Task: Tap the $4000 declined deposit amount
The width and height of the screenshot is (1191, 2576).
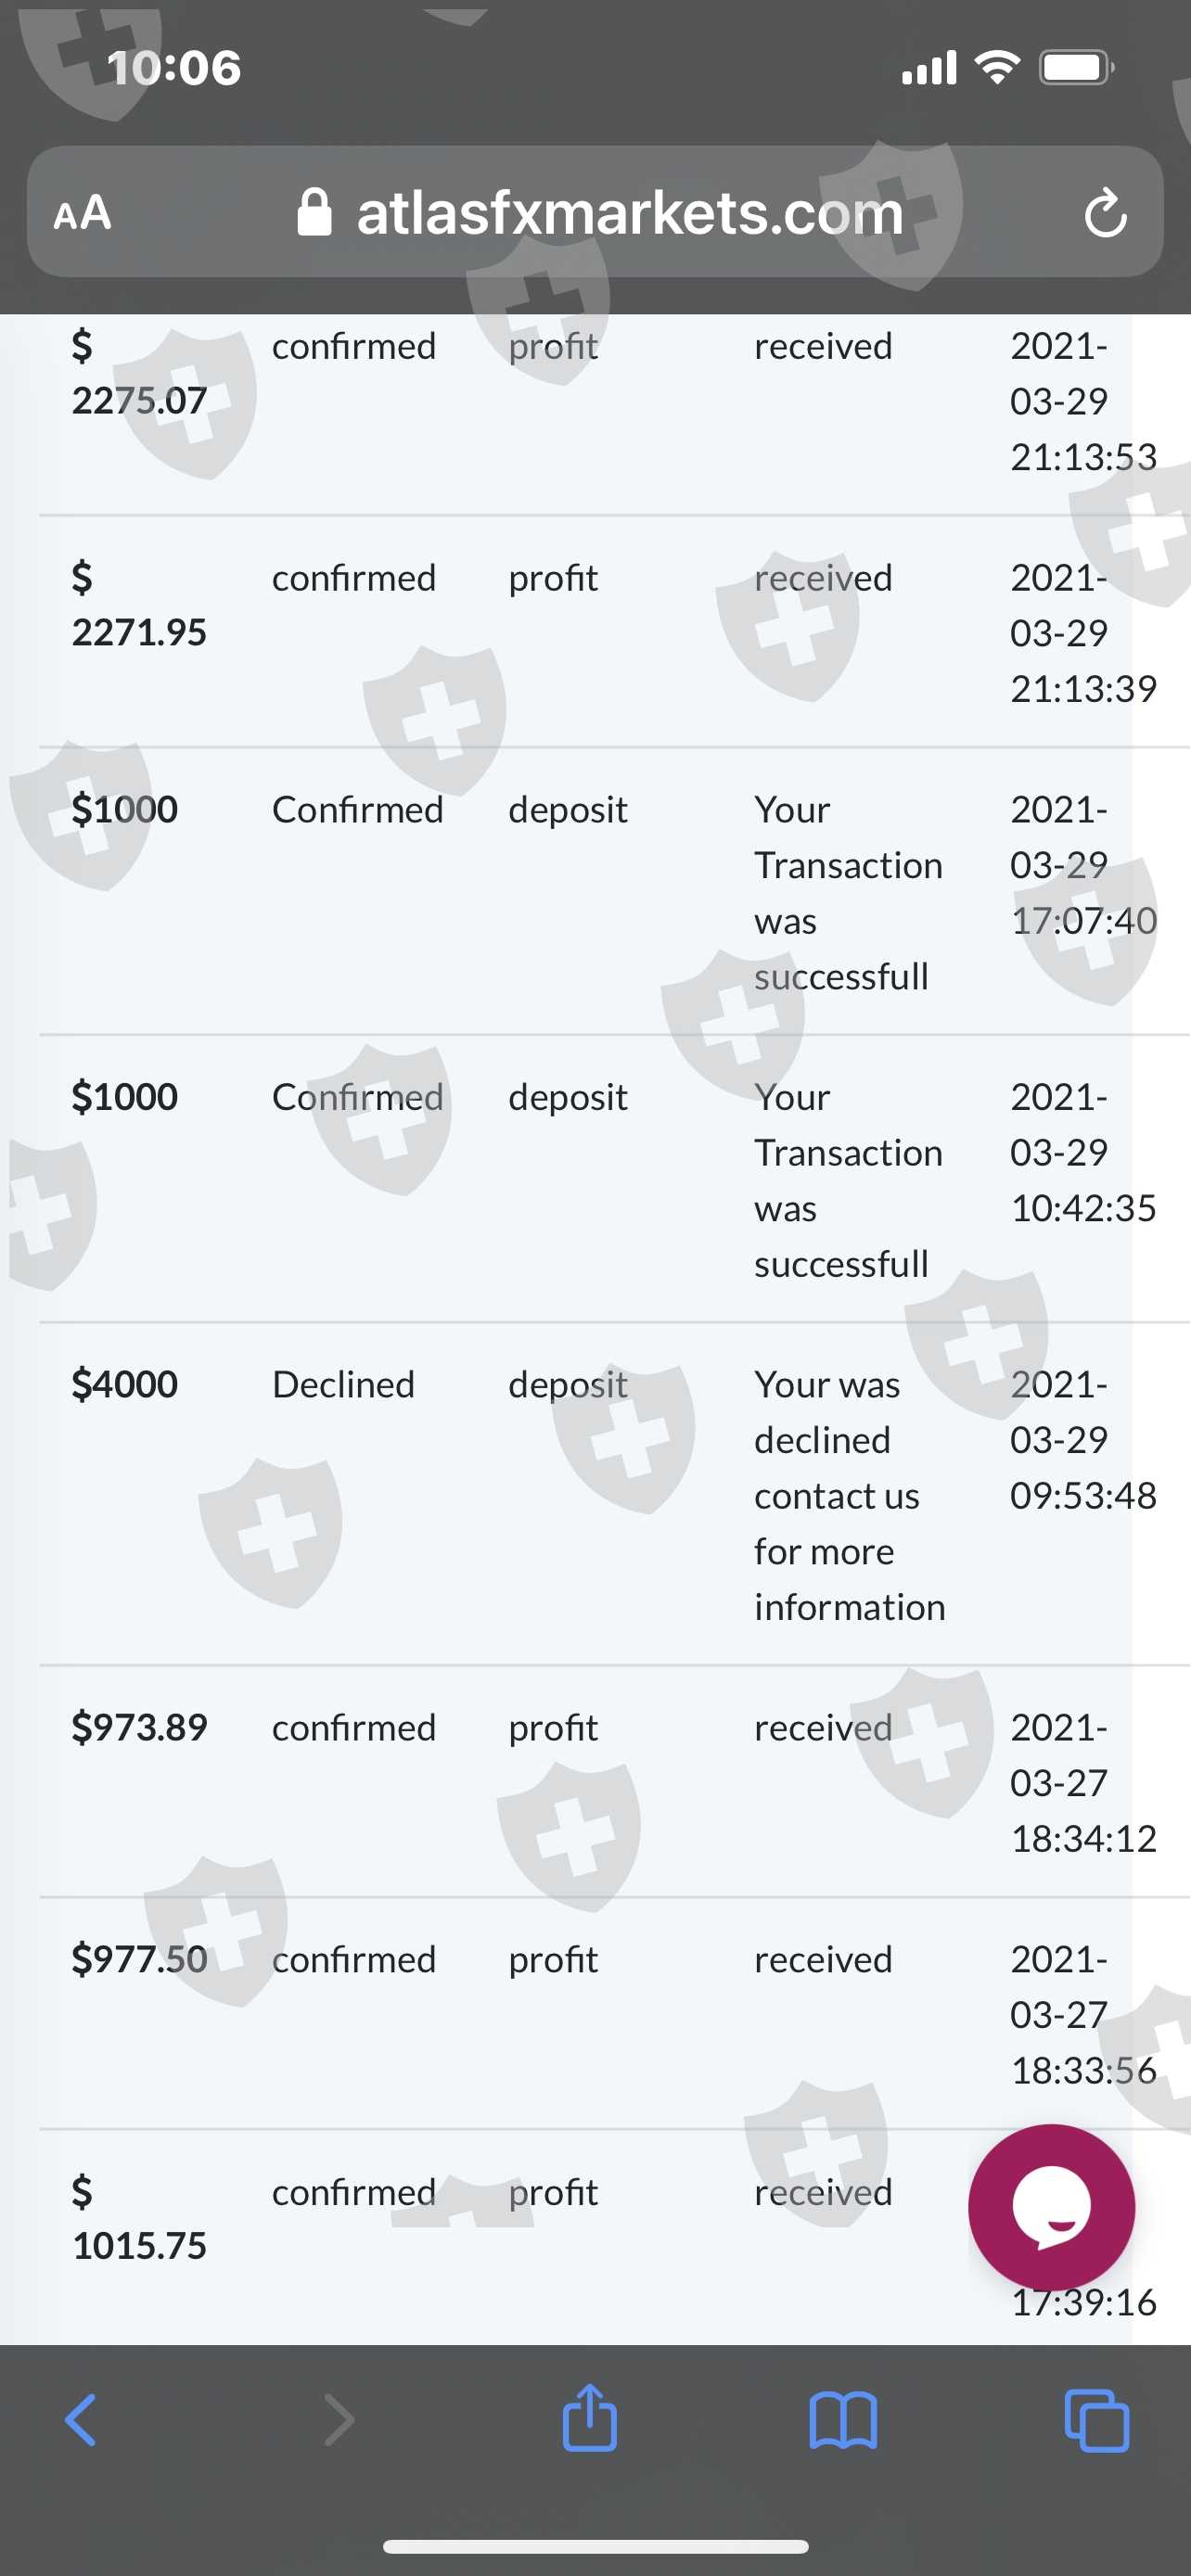Action: [x=125, y=1384]
